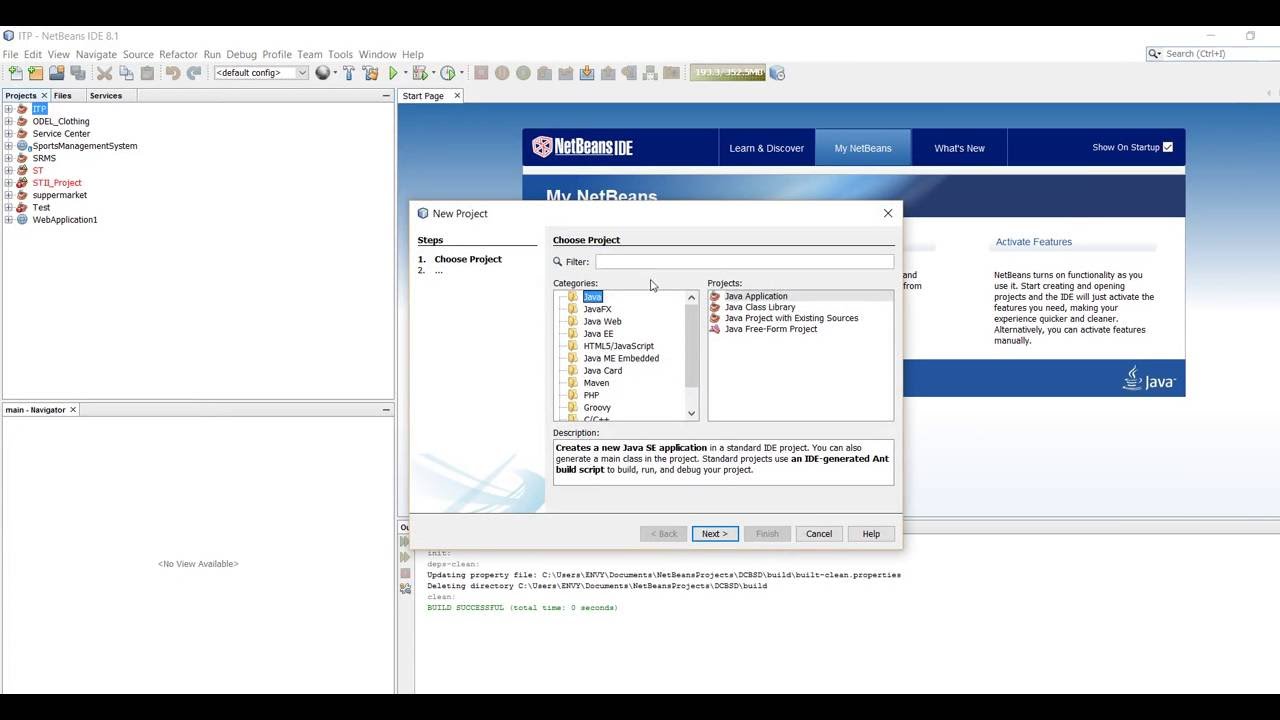Open the Profile Project dropdown arrow
The height and width of the screenshot is (720, 1280).
point(461,73)
